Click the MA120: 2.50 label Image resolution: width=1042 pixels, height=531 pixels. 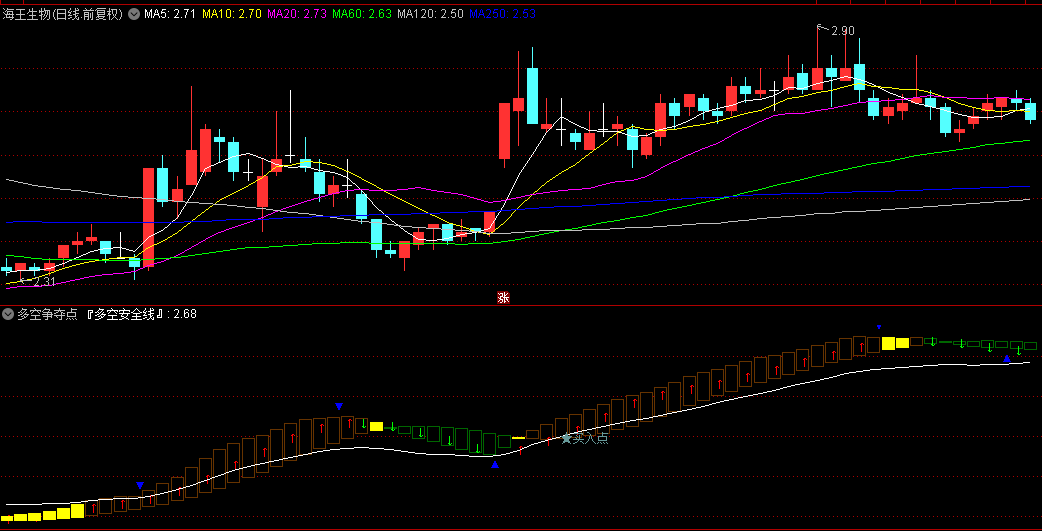(x=430, y=14)
